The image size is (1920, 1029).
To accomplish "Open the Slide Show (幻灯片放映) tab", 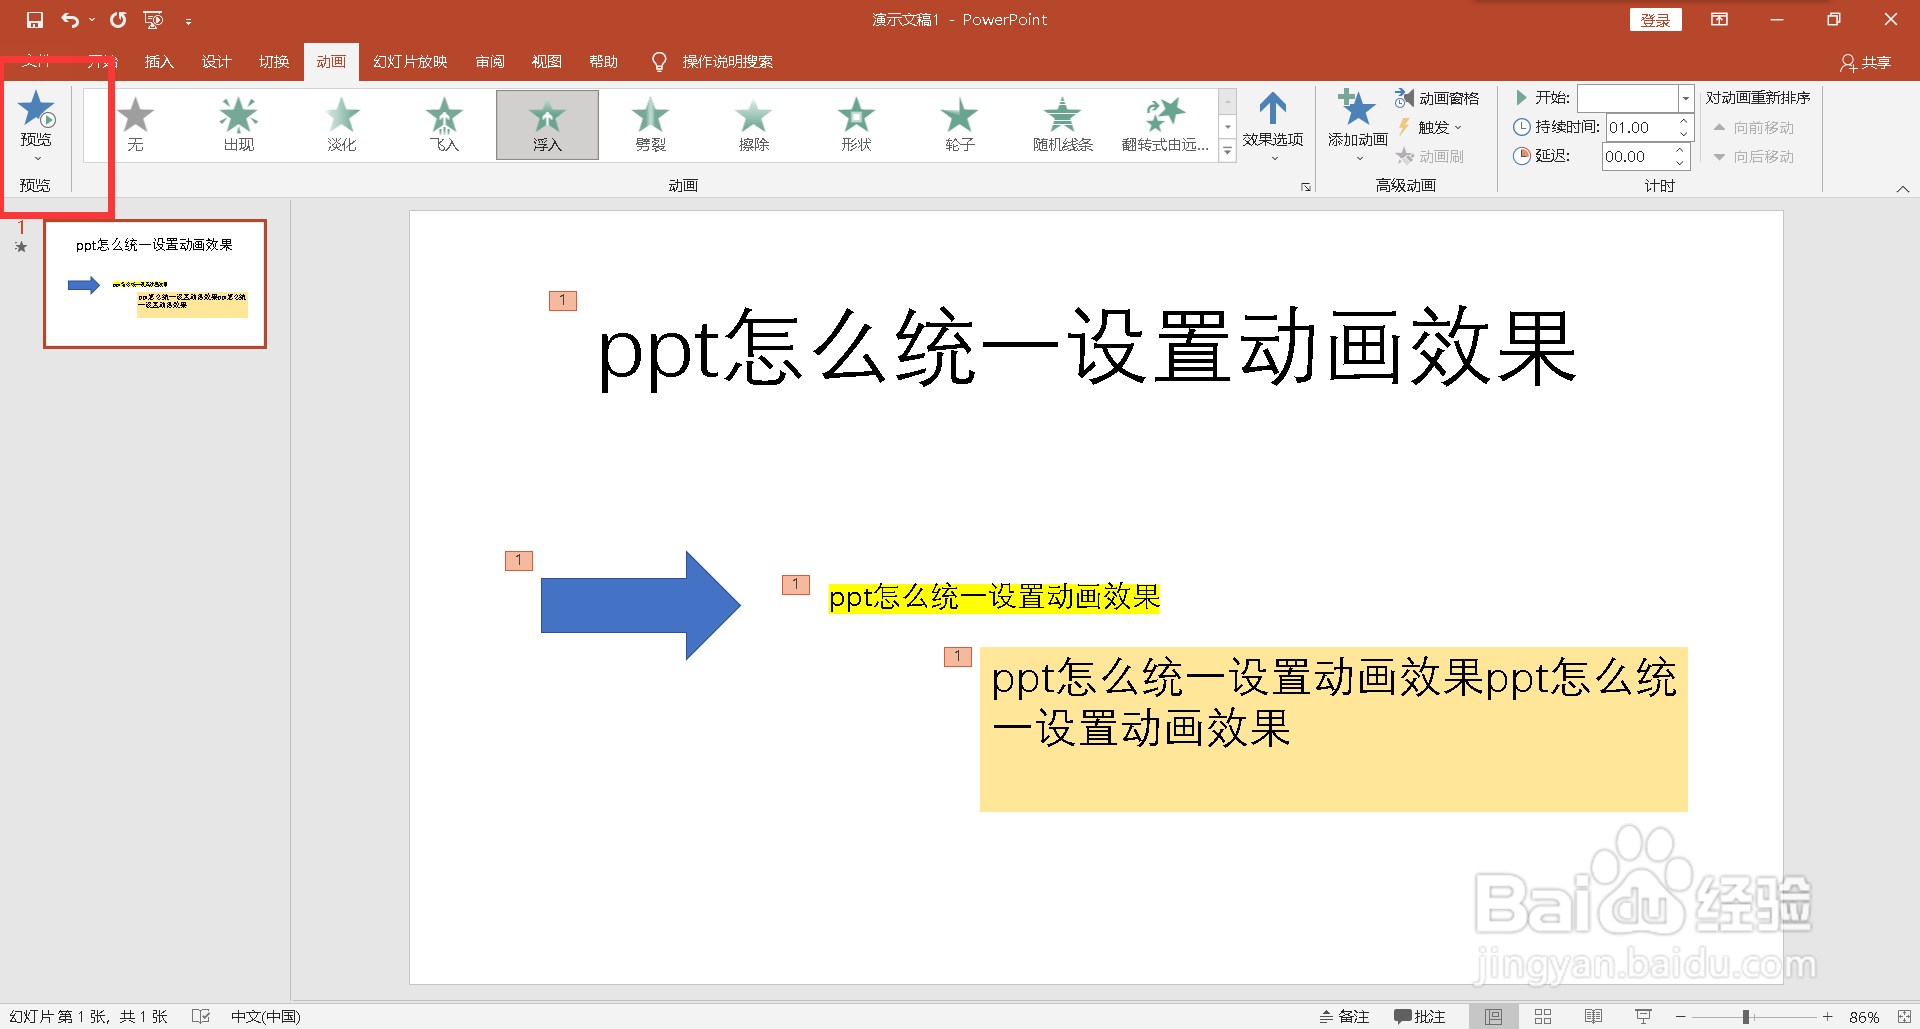I will (x=410, y=62).
